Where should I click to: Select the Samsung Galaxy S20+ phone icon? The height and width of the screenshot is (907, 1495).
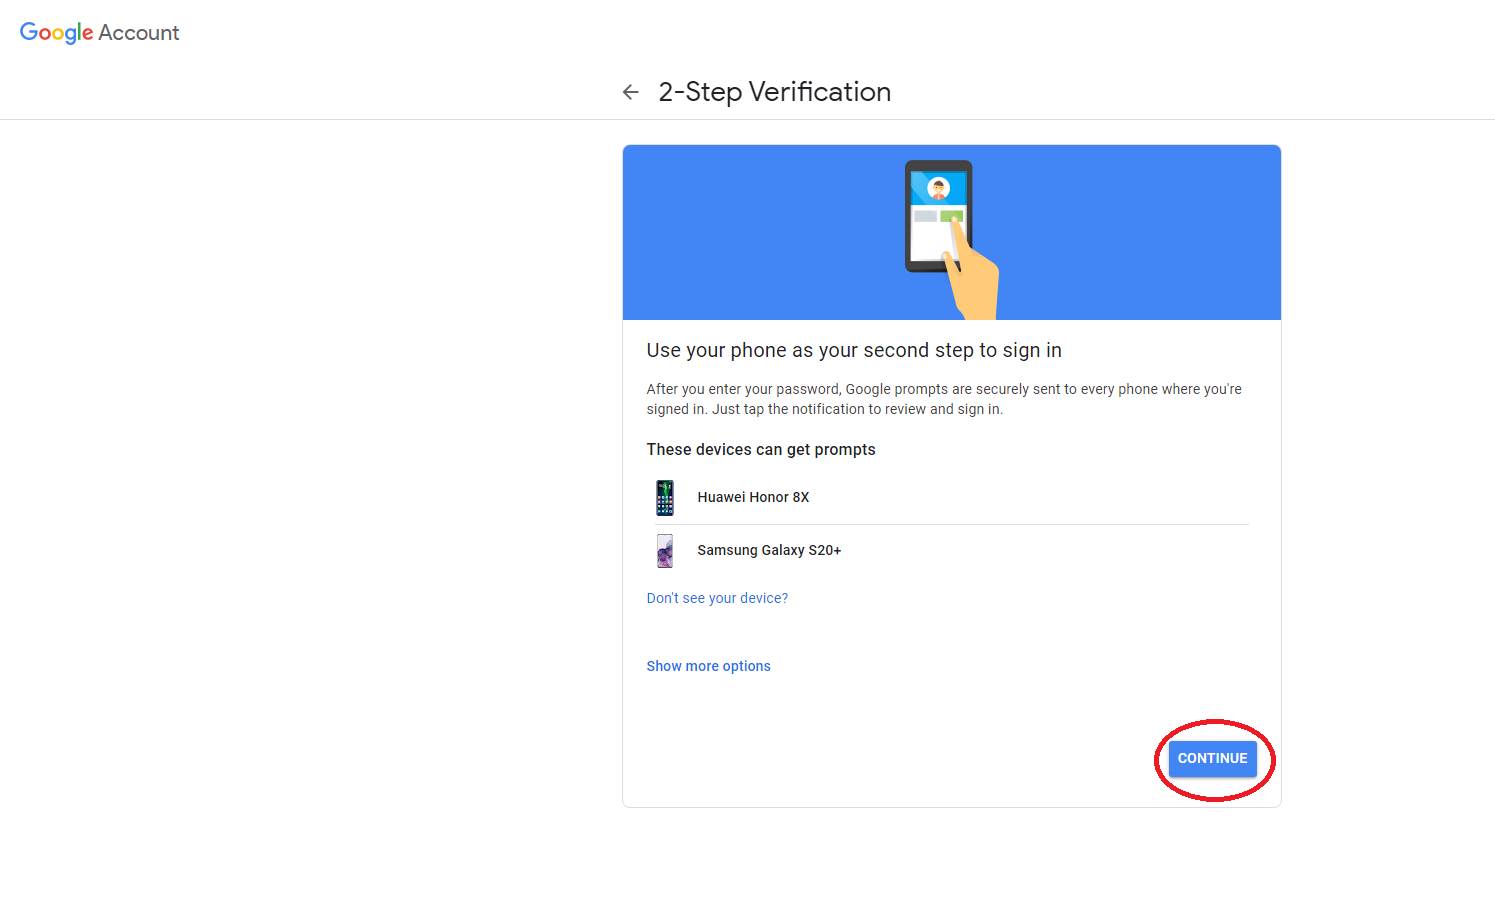[x=665, y=550]
